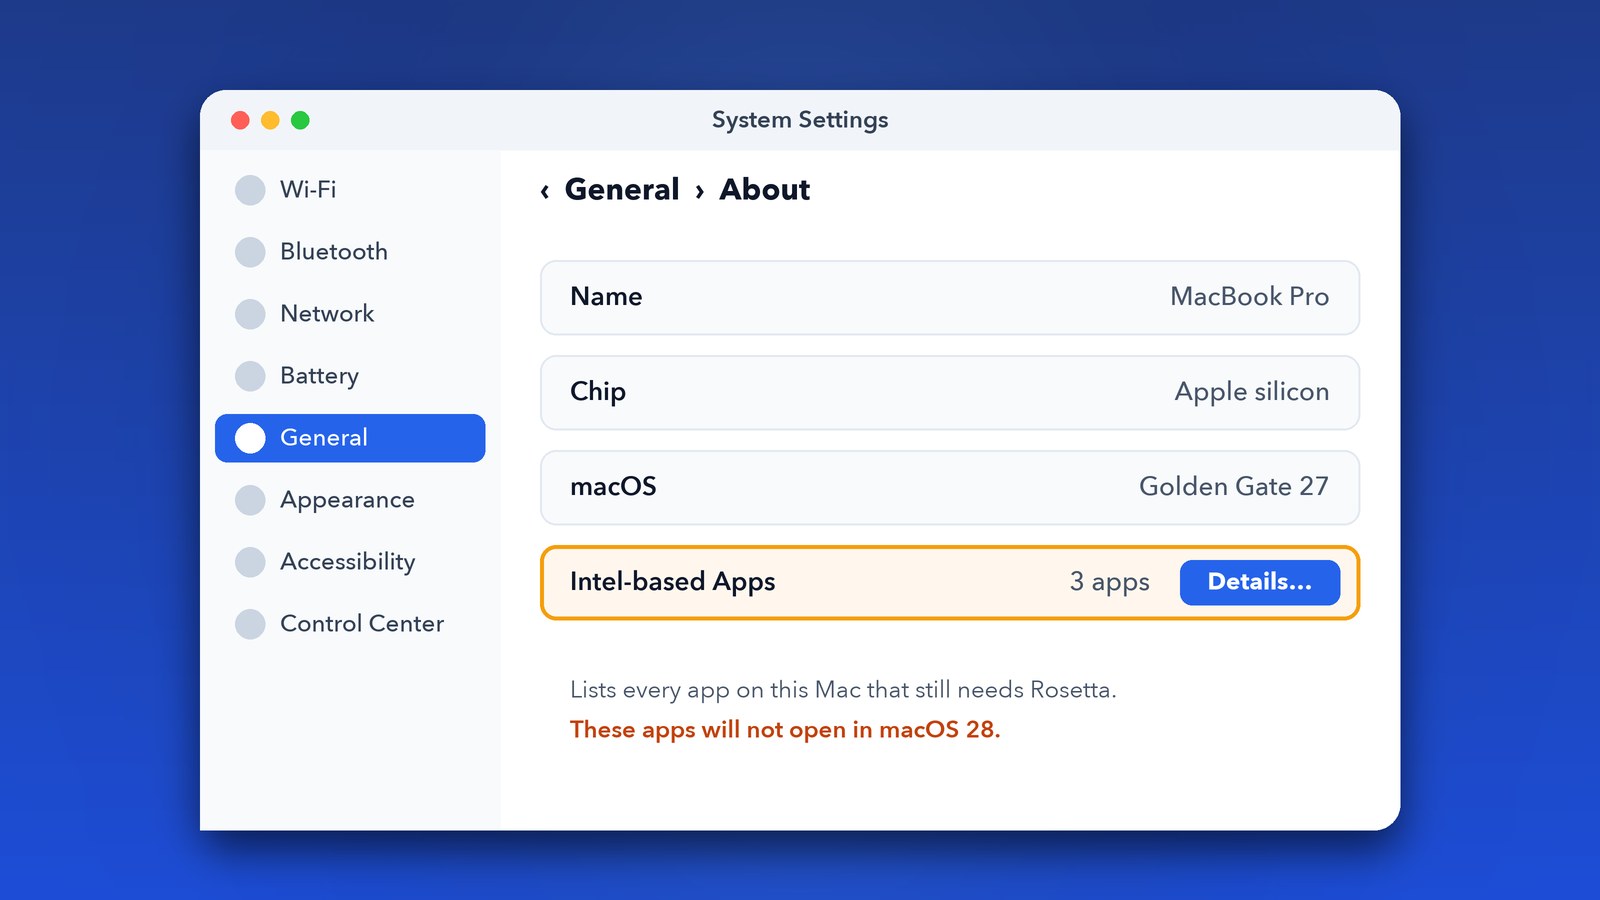Viewport: 1600px width, 900px height.
Task: Maximize the window with green button
Action: coord(300,120)
